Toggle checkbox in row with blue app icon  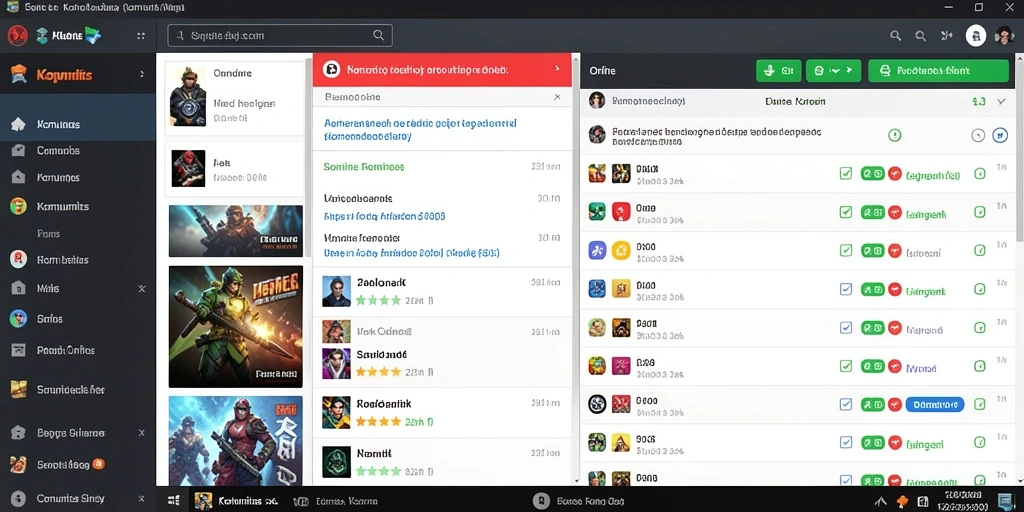pyautogui.click(x=846, y=289)
